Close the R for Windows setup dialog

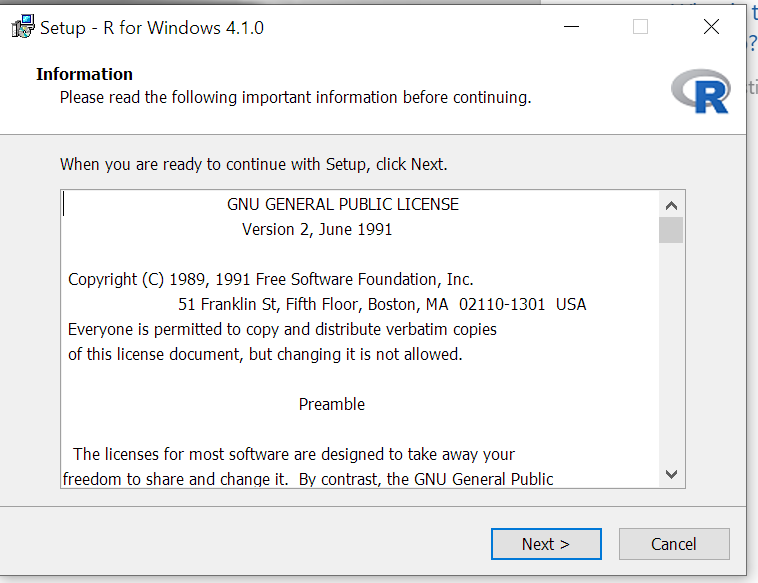tap(711, 27)
